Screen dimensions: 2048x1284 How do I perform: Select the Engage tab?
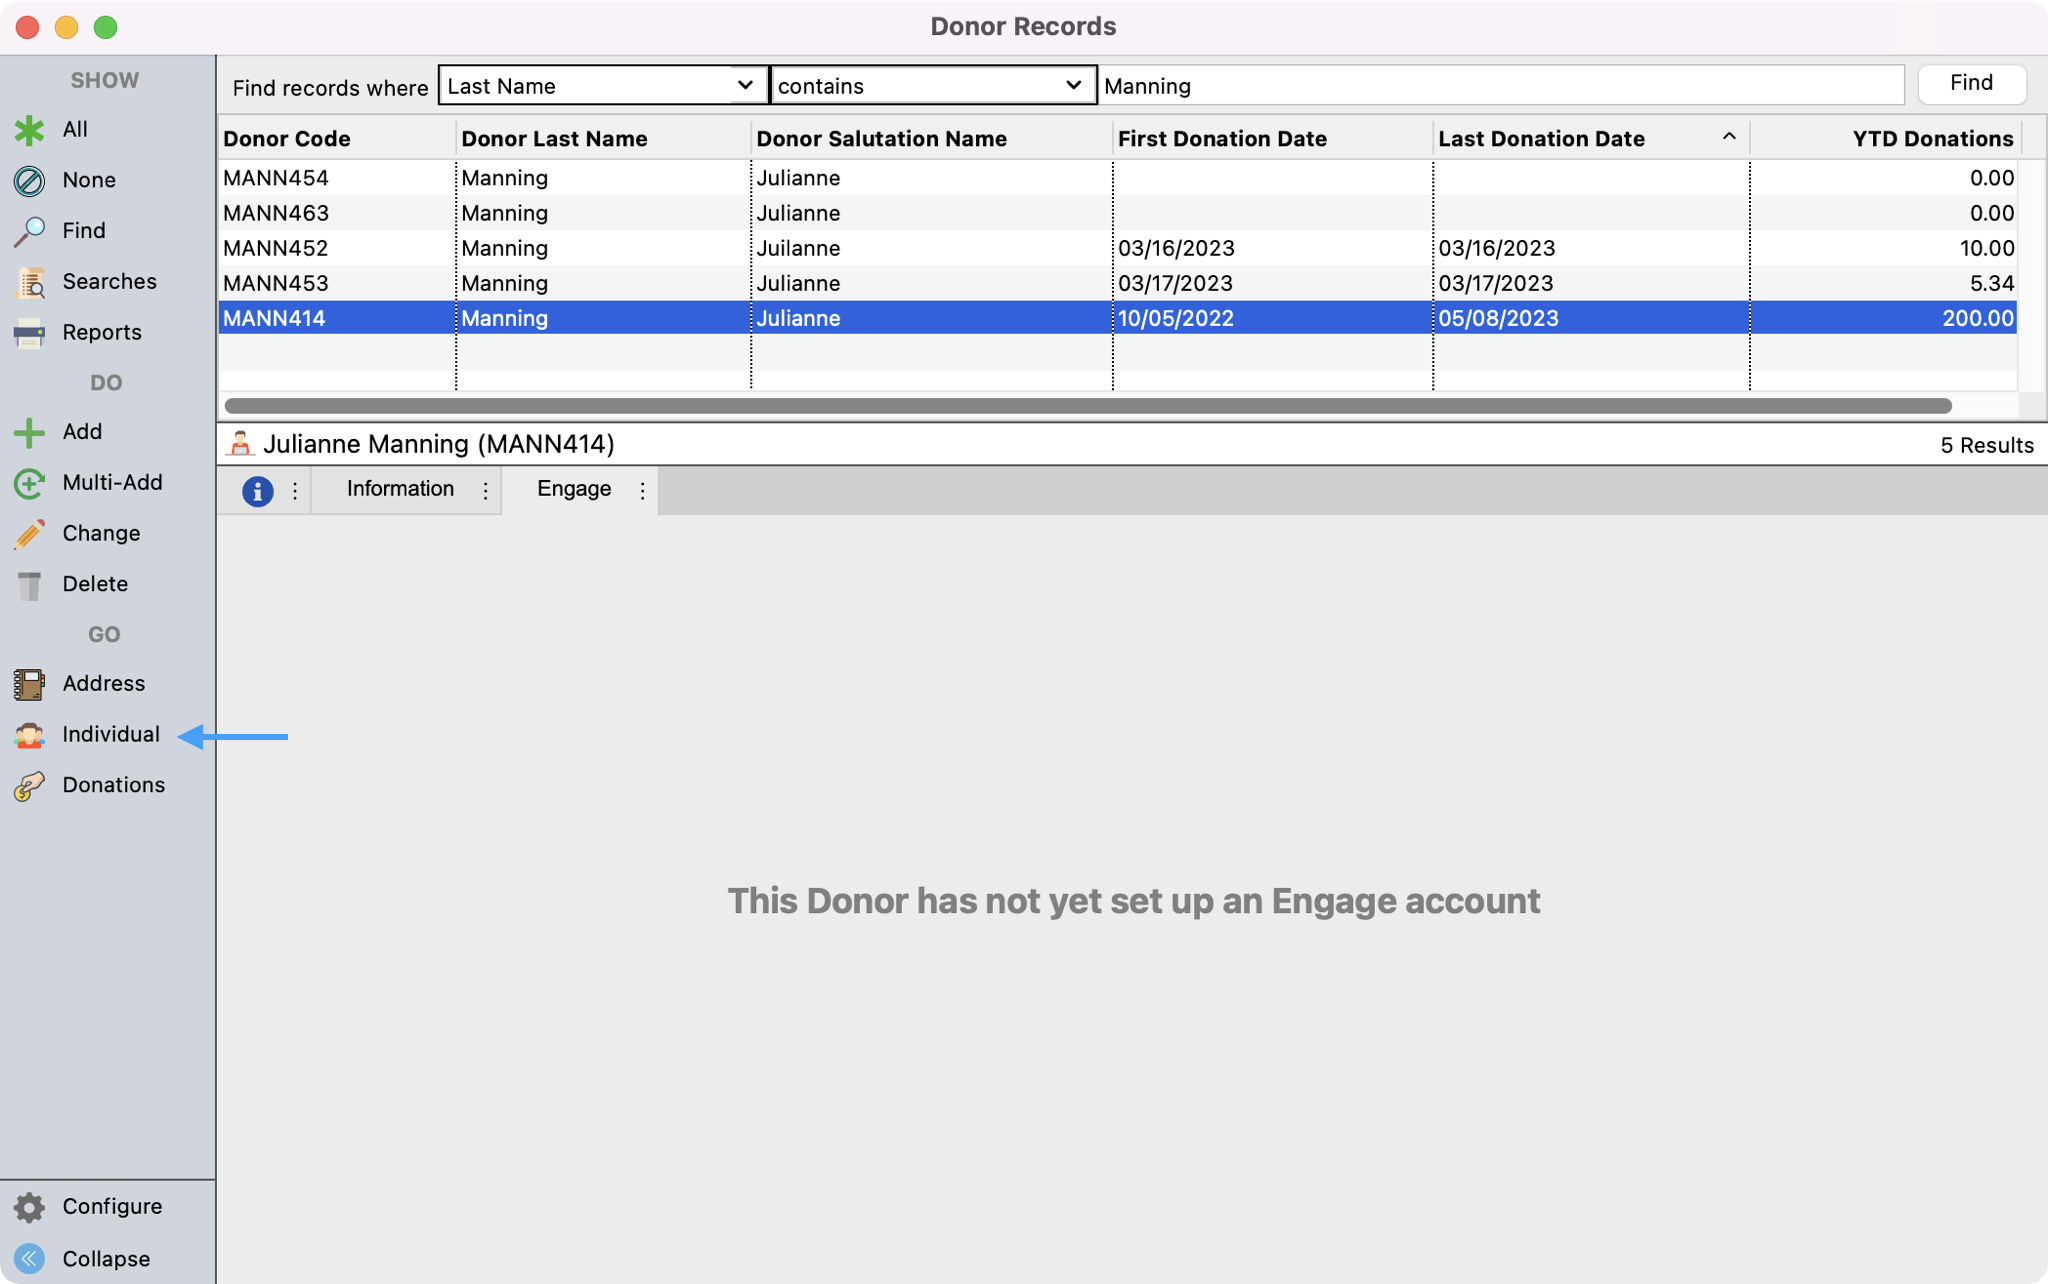[574, 489]
